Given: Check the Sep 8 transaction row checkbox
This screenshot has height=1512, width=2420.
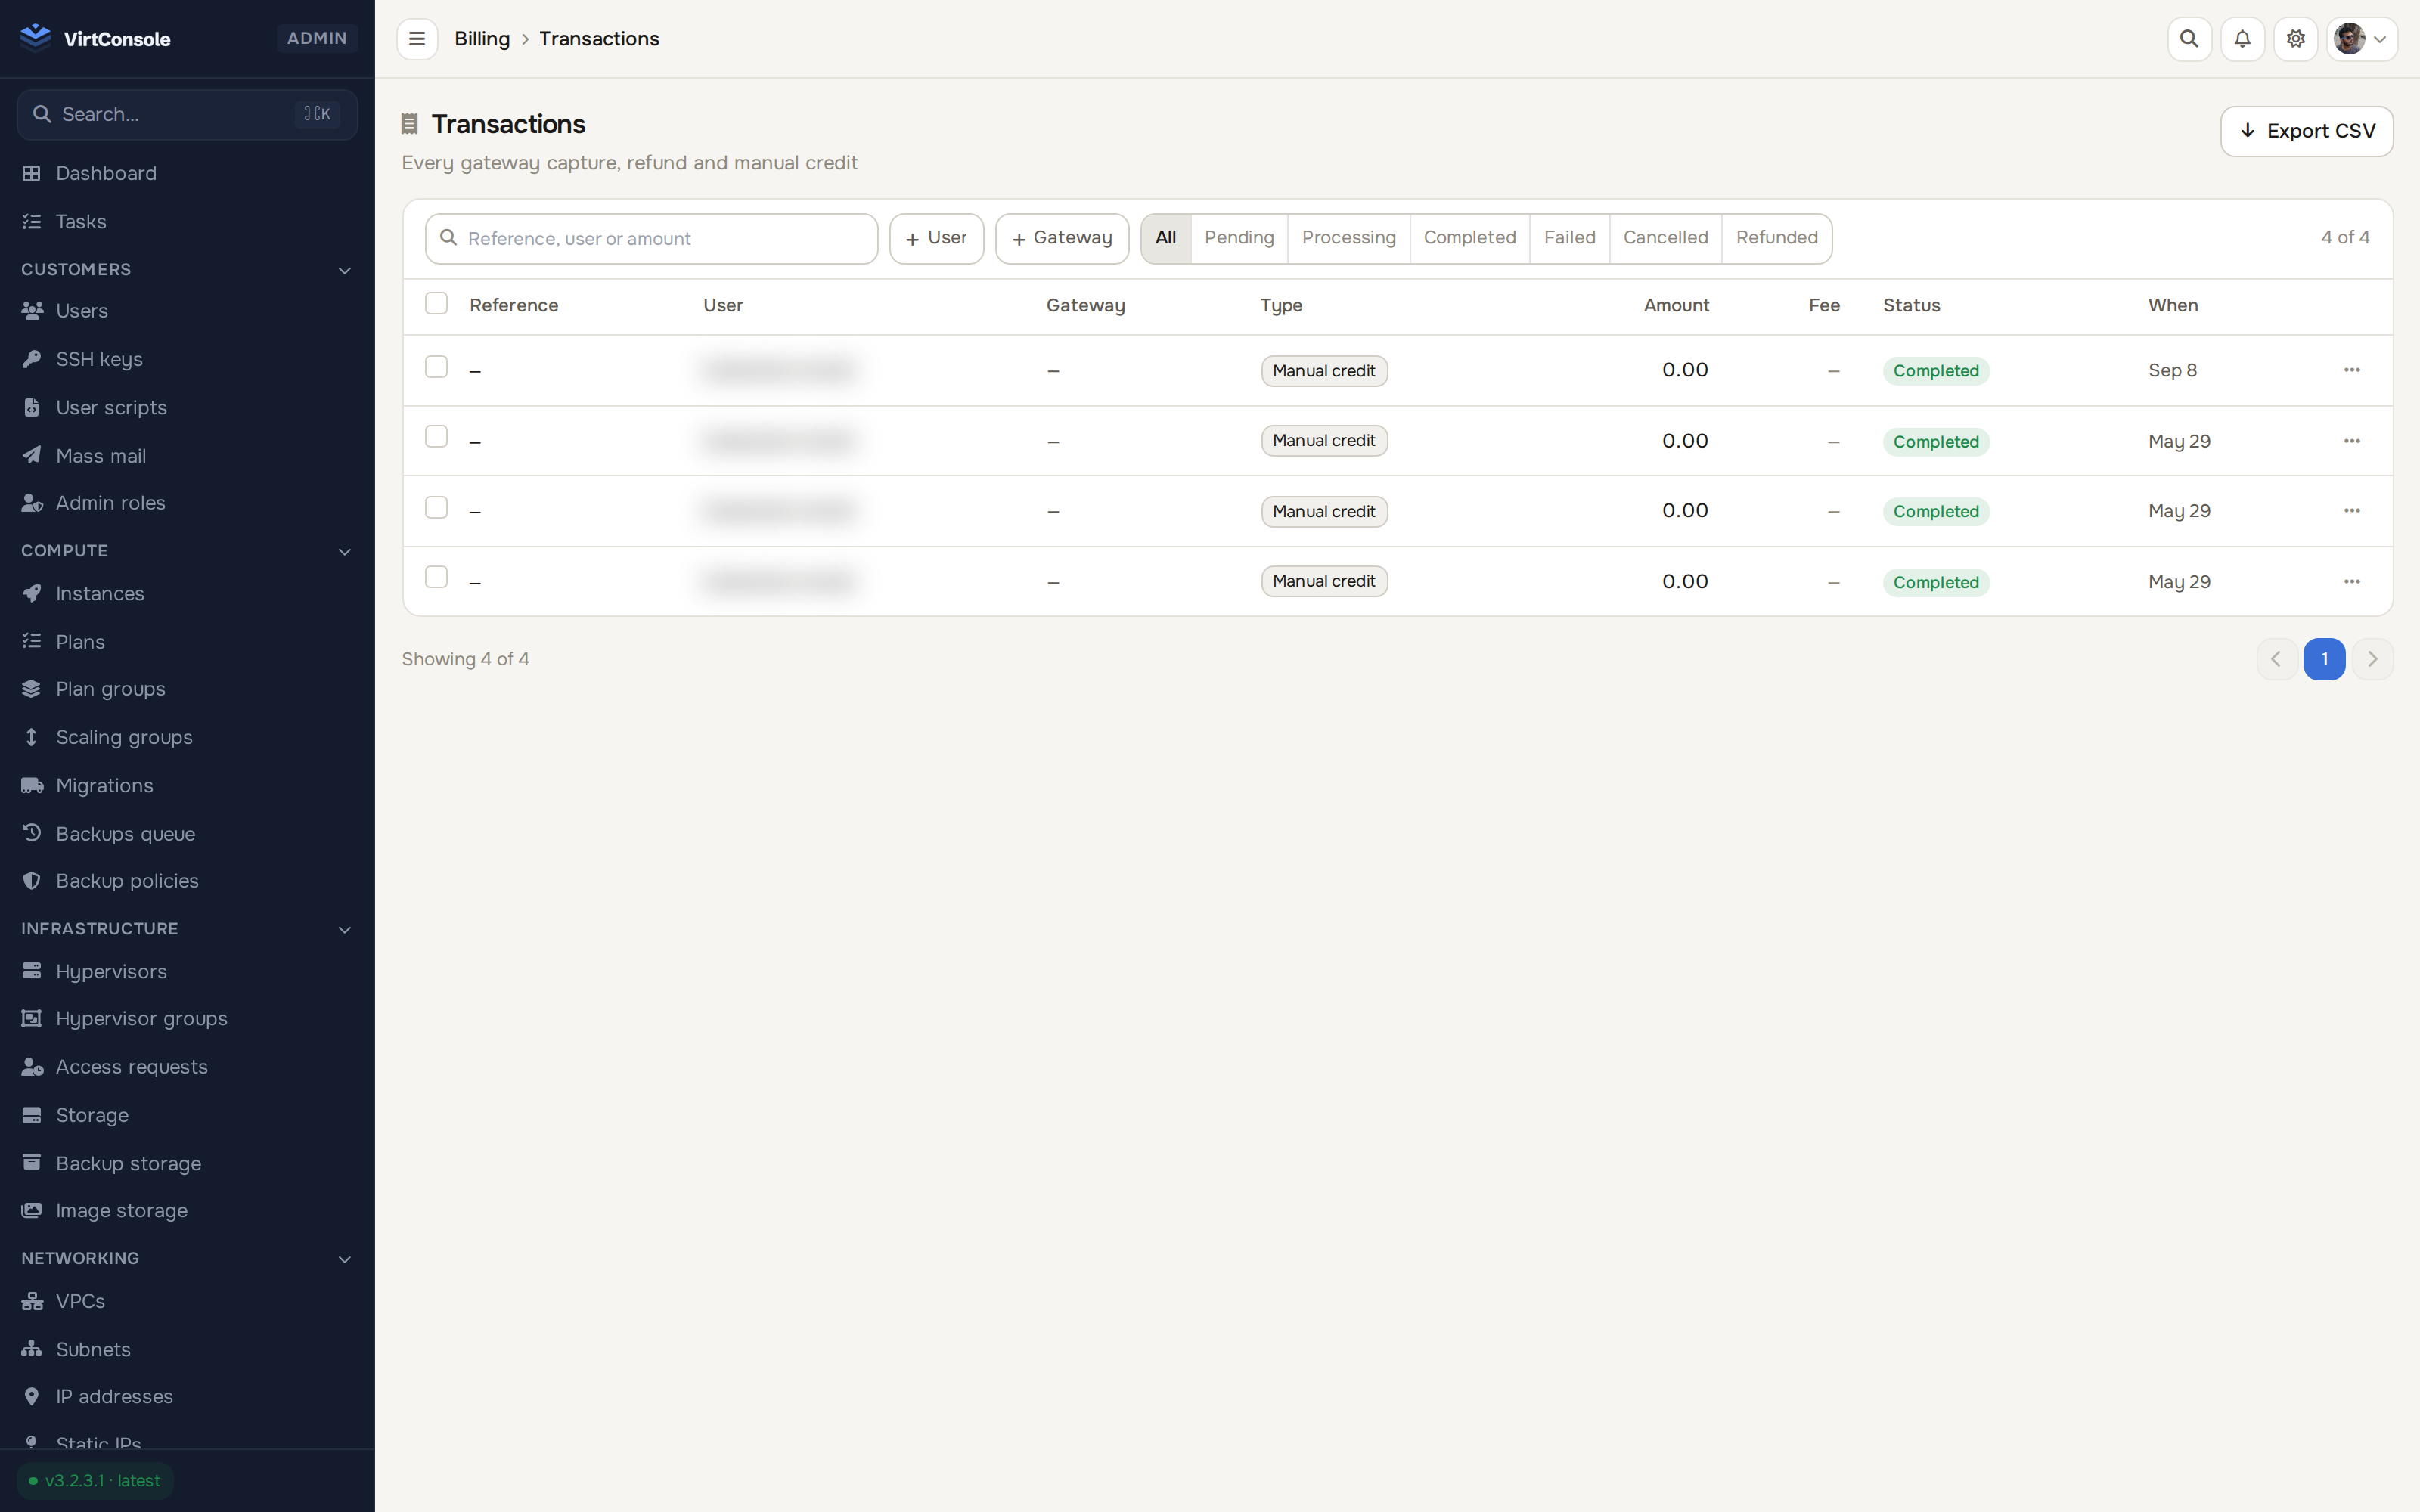Looking at the screenshot, I should (436, 367).
